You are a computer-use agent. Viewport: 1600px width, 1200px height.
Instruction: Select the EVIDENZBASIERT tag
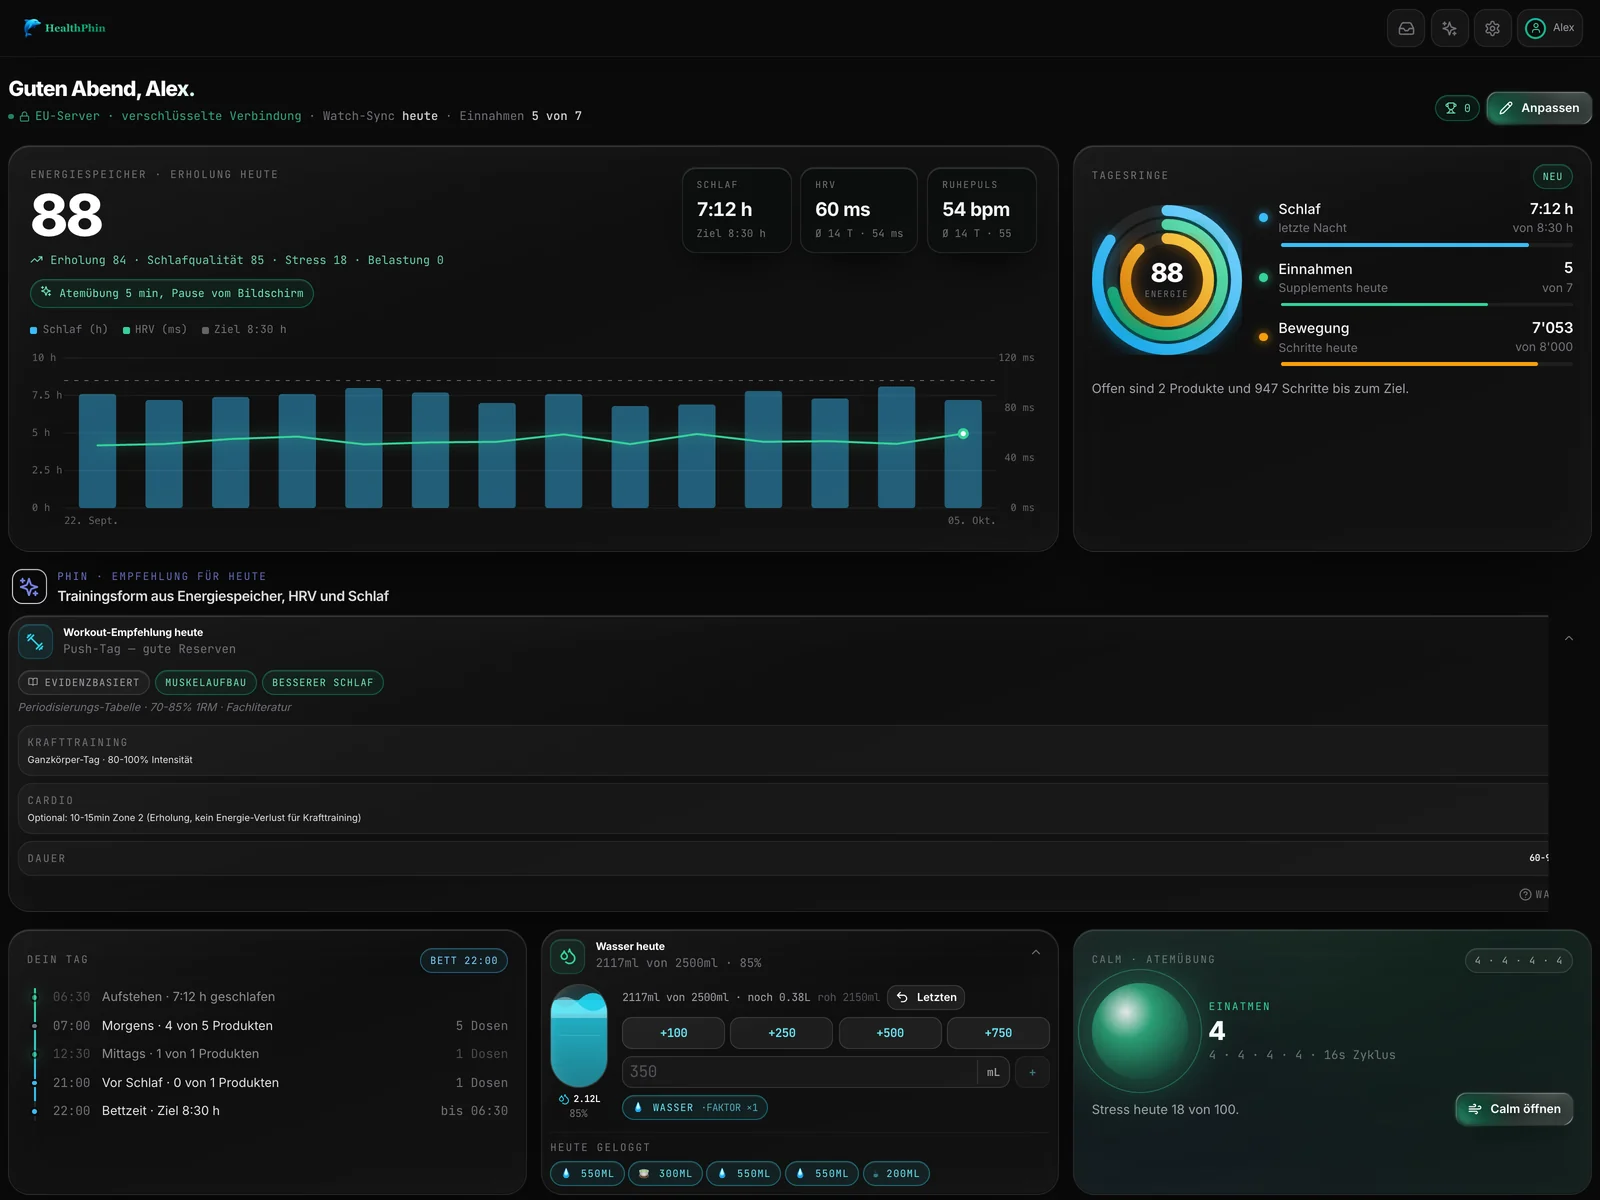[x=84, y=683]
